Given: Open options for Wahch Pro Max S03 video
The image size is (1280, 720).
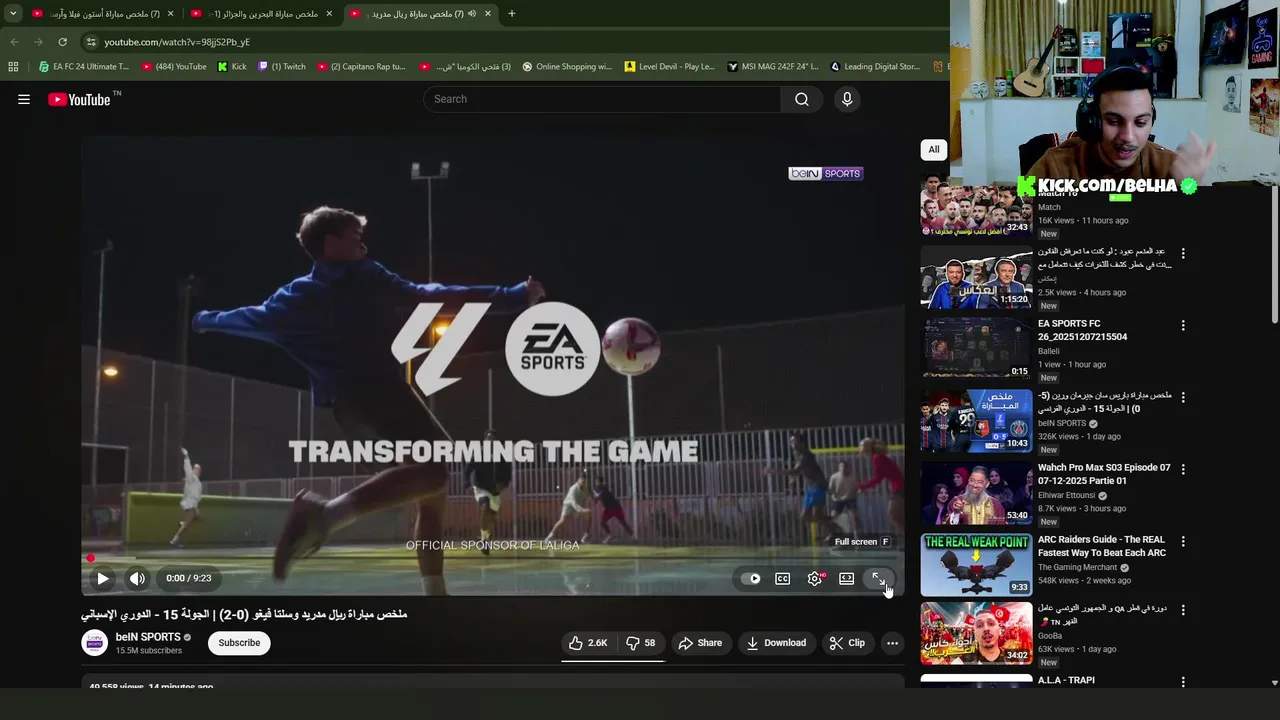Looking at the screenshot, I should tap(1183, 469).
